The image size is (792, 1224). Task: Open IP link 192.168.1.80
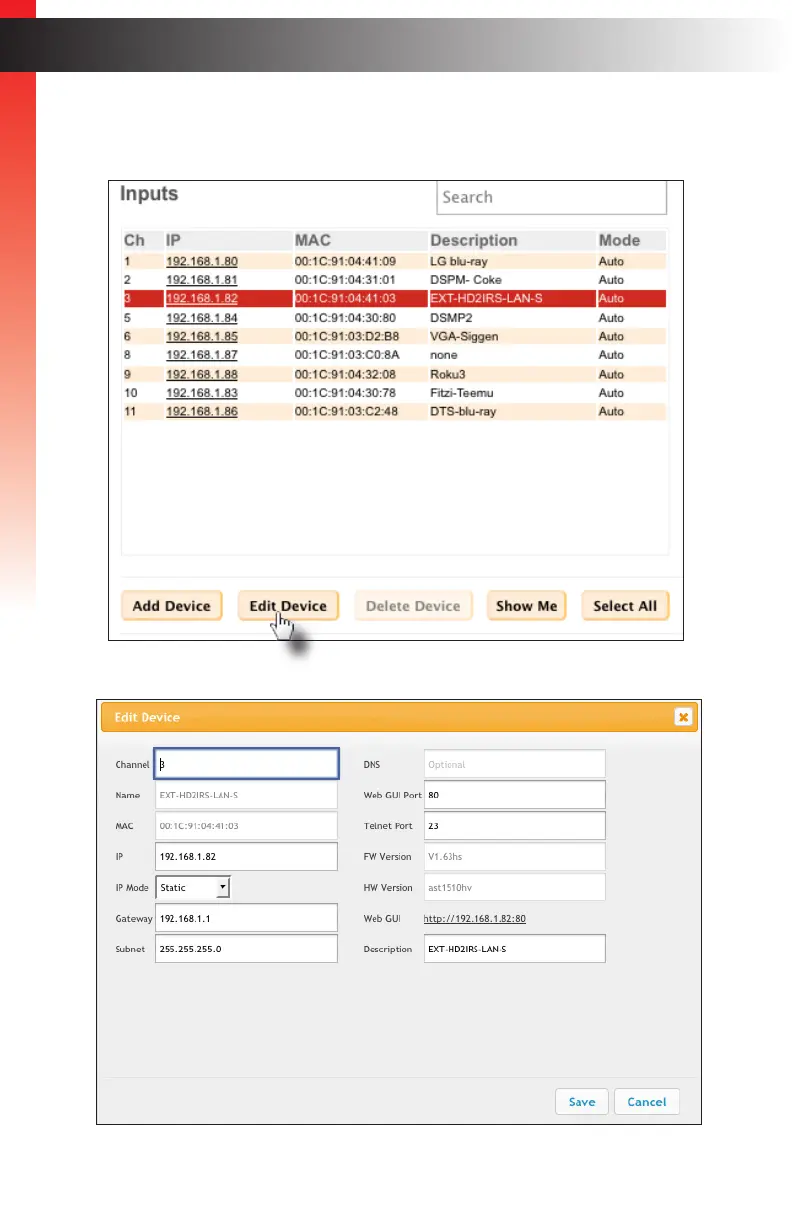point(201,261)
